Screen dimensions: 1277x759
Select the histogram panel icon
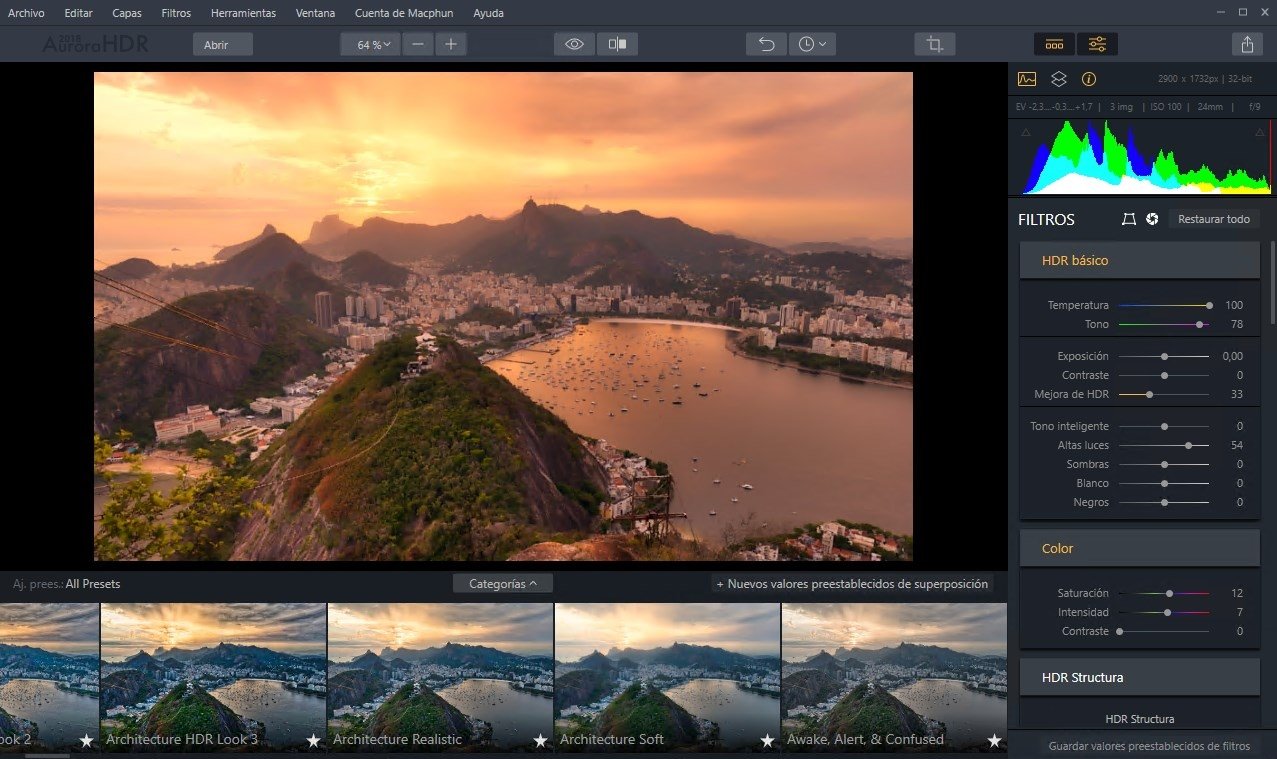click(x=1027, y=79)
